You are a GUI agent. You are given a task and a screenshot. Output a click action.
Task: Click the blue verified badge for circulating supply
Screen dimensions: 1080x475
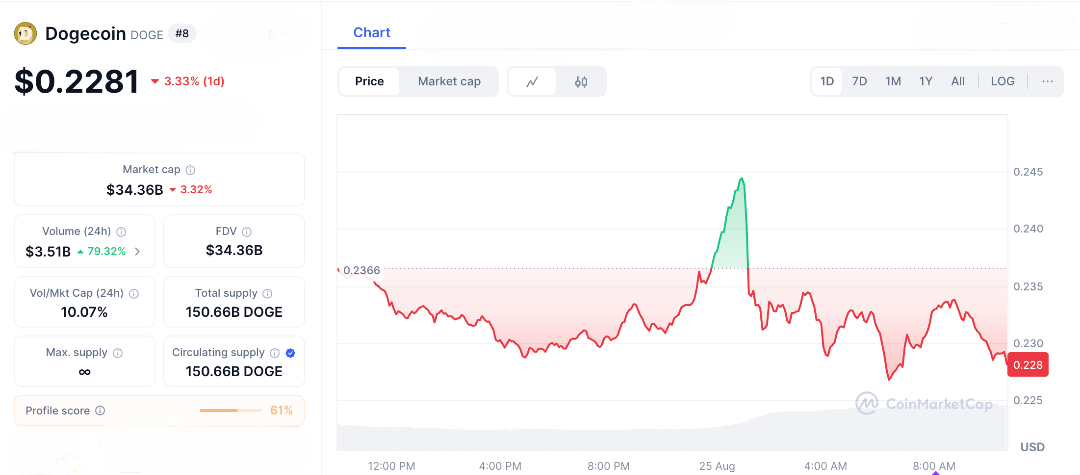[290, 352]
